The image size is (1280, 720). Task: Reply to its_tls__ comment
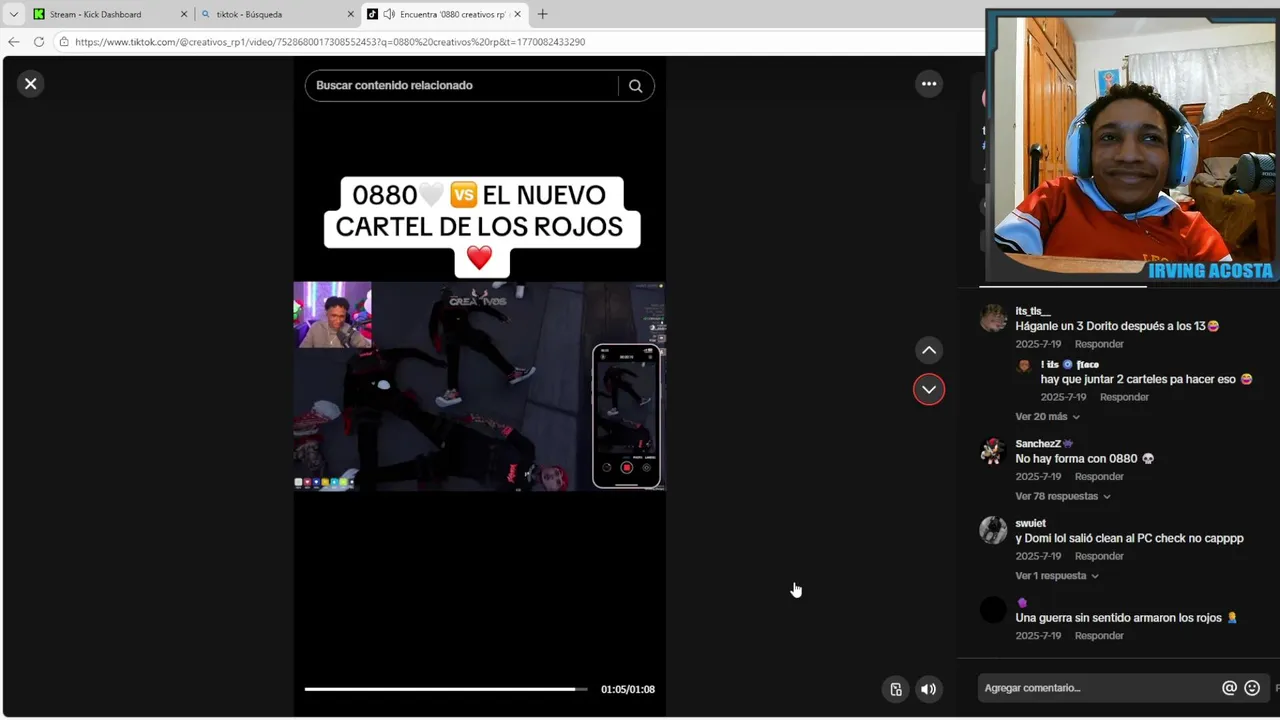(x=1099, y=344)
